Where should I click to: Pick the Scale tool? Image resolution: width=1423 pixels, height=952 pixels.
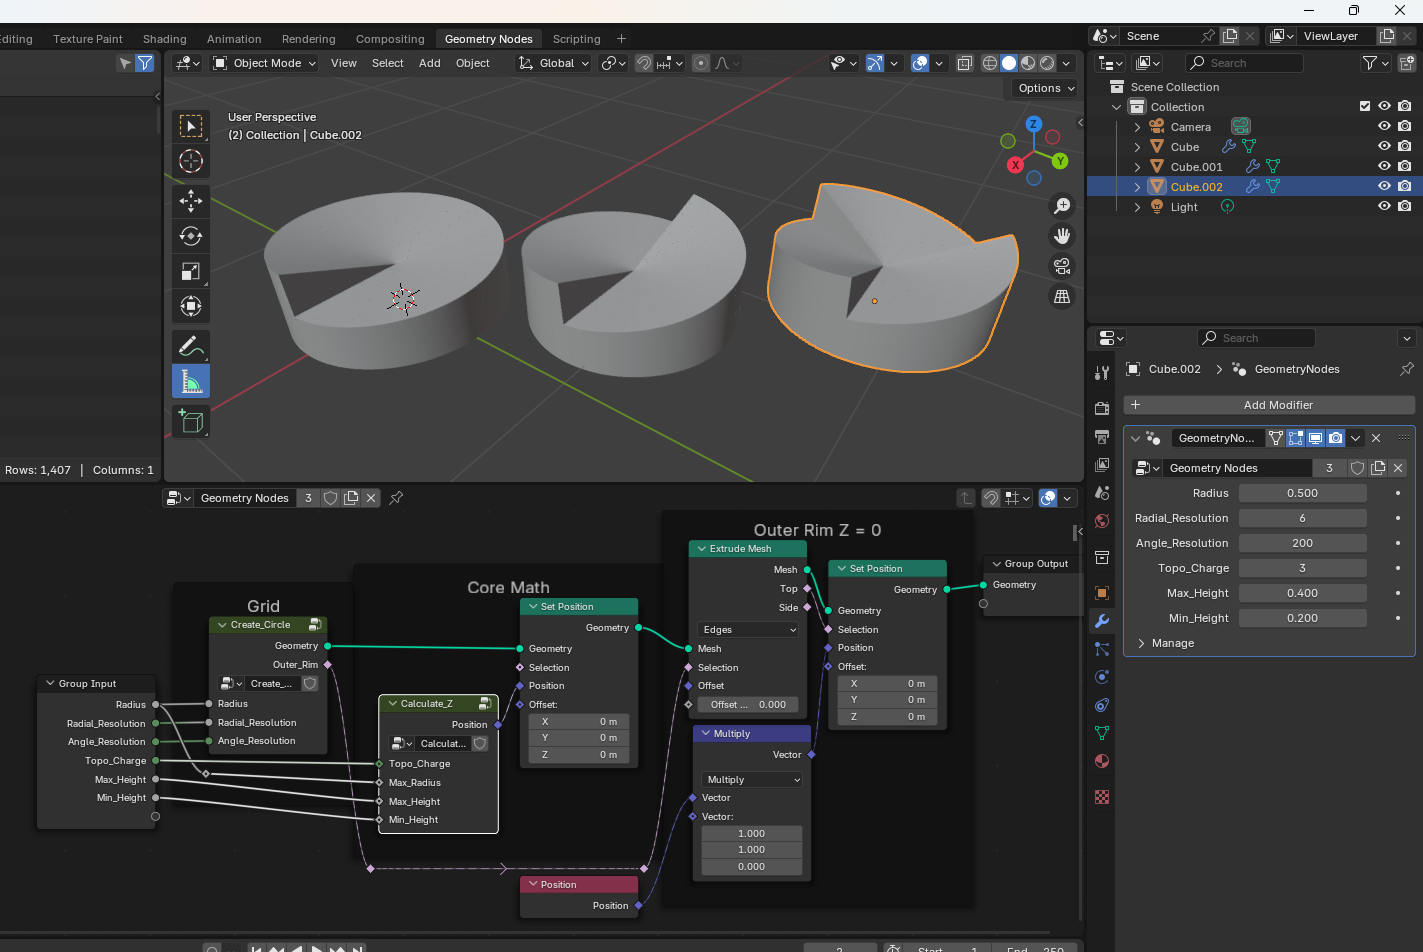point(190,271)
